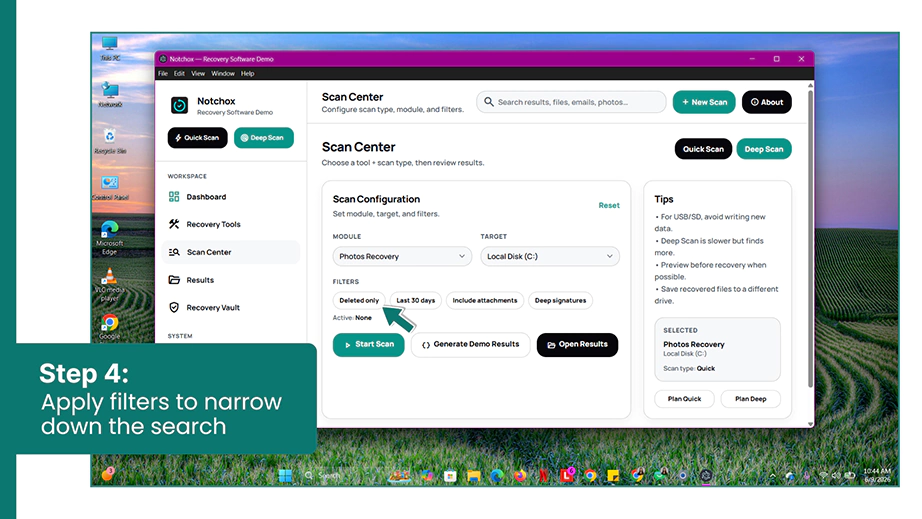Click the sidebar Deep Scan button under logo
This screenshot has width=922, height=519.
pyautogui.click(x=264, y=138)
